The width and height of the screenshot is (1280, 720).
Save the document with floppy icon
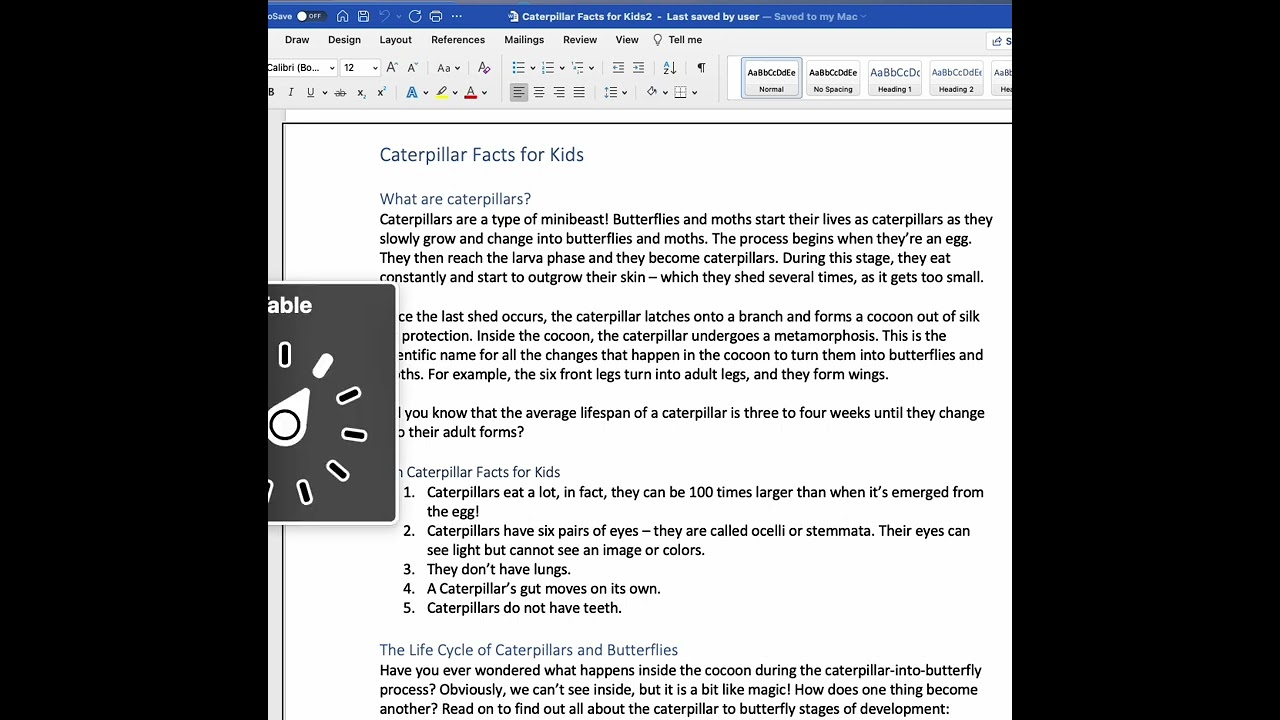(363, 16)
